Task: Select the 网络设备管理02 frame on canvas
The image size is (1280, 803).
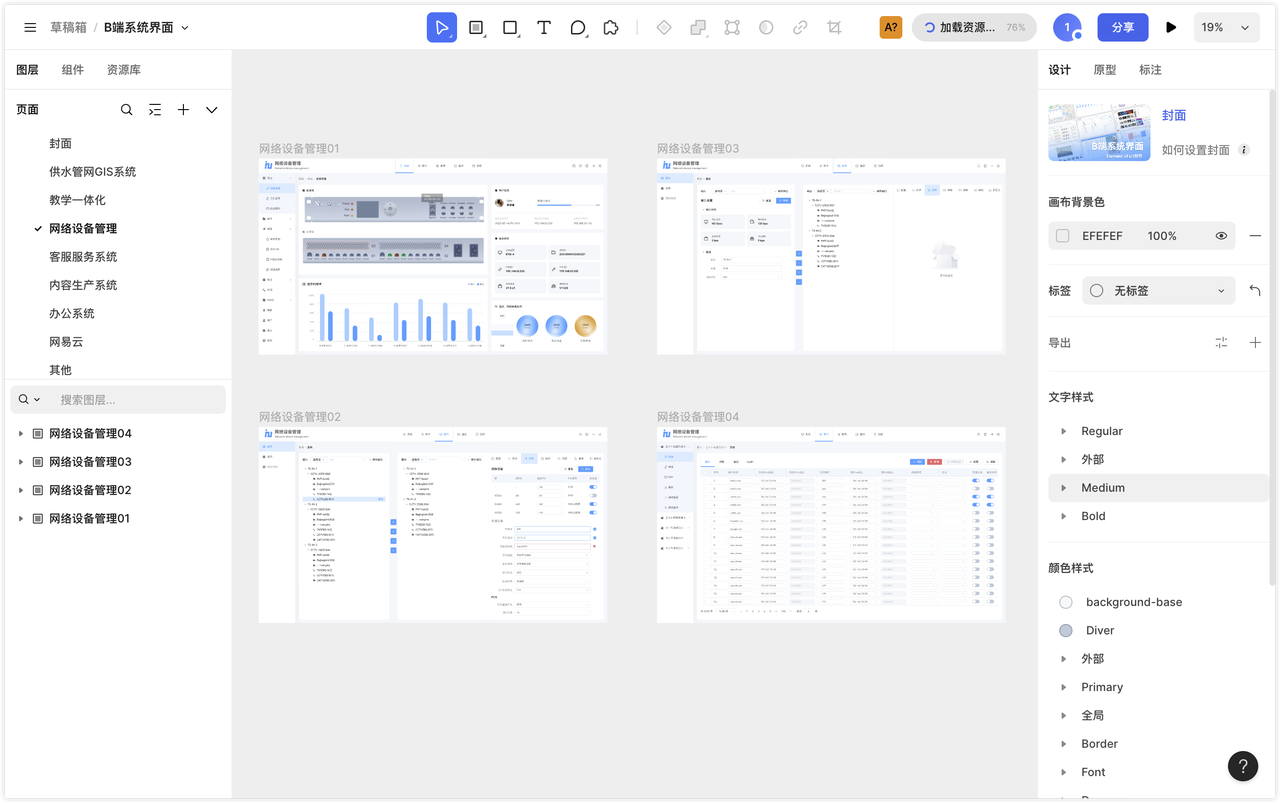Action: pos(432,525)
